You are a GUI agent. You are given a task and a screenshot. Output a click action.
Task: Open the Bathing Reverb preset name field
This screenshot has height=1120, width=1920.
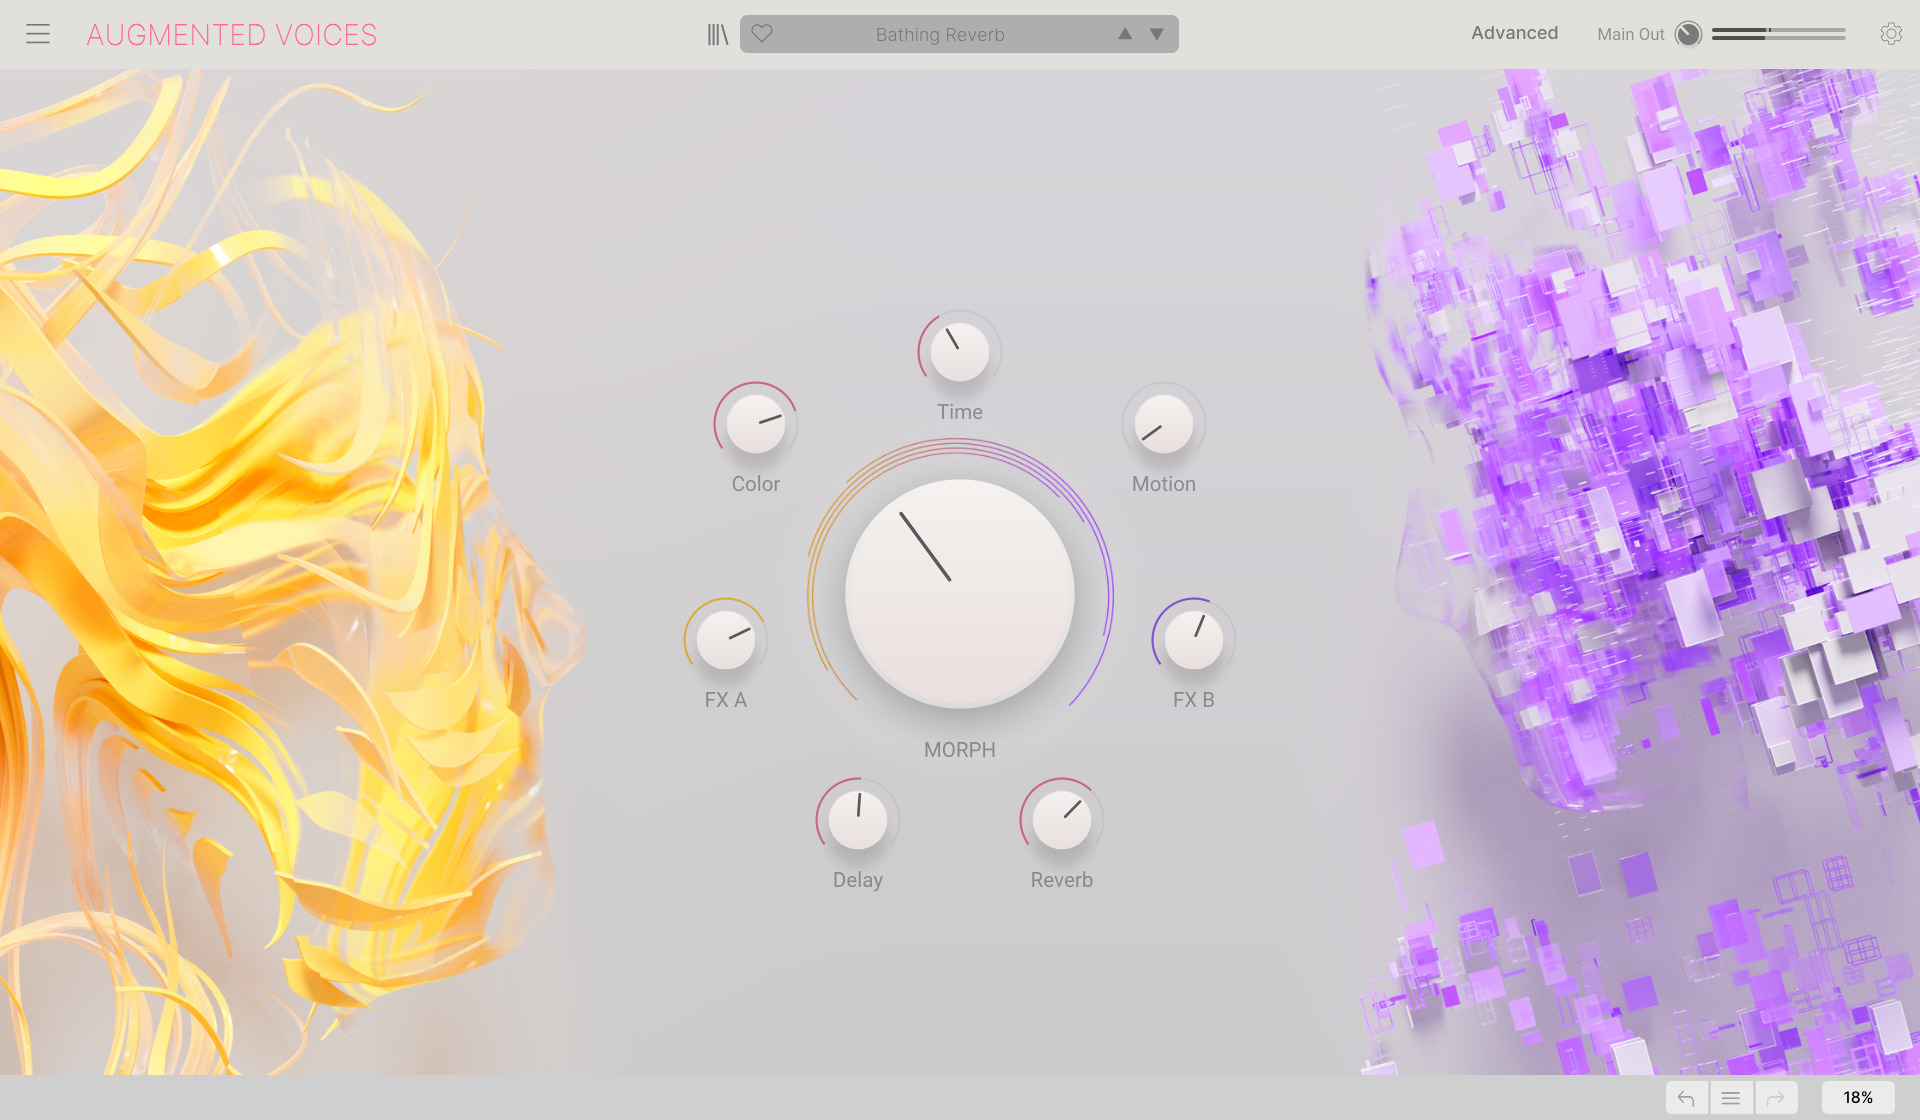coord(940,35)
